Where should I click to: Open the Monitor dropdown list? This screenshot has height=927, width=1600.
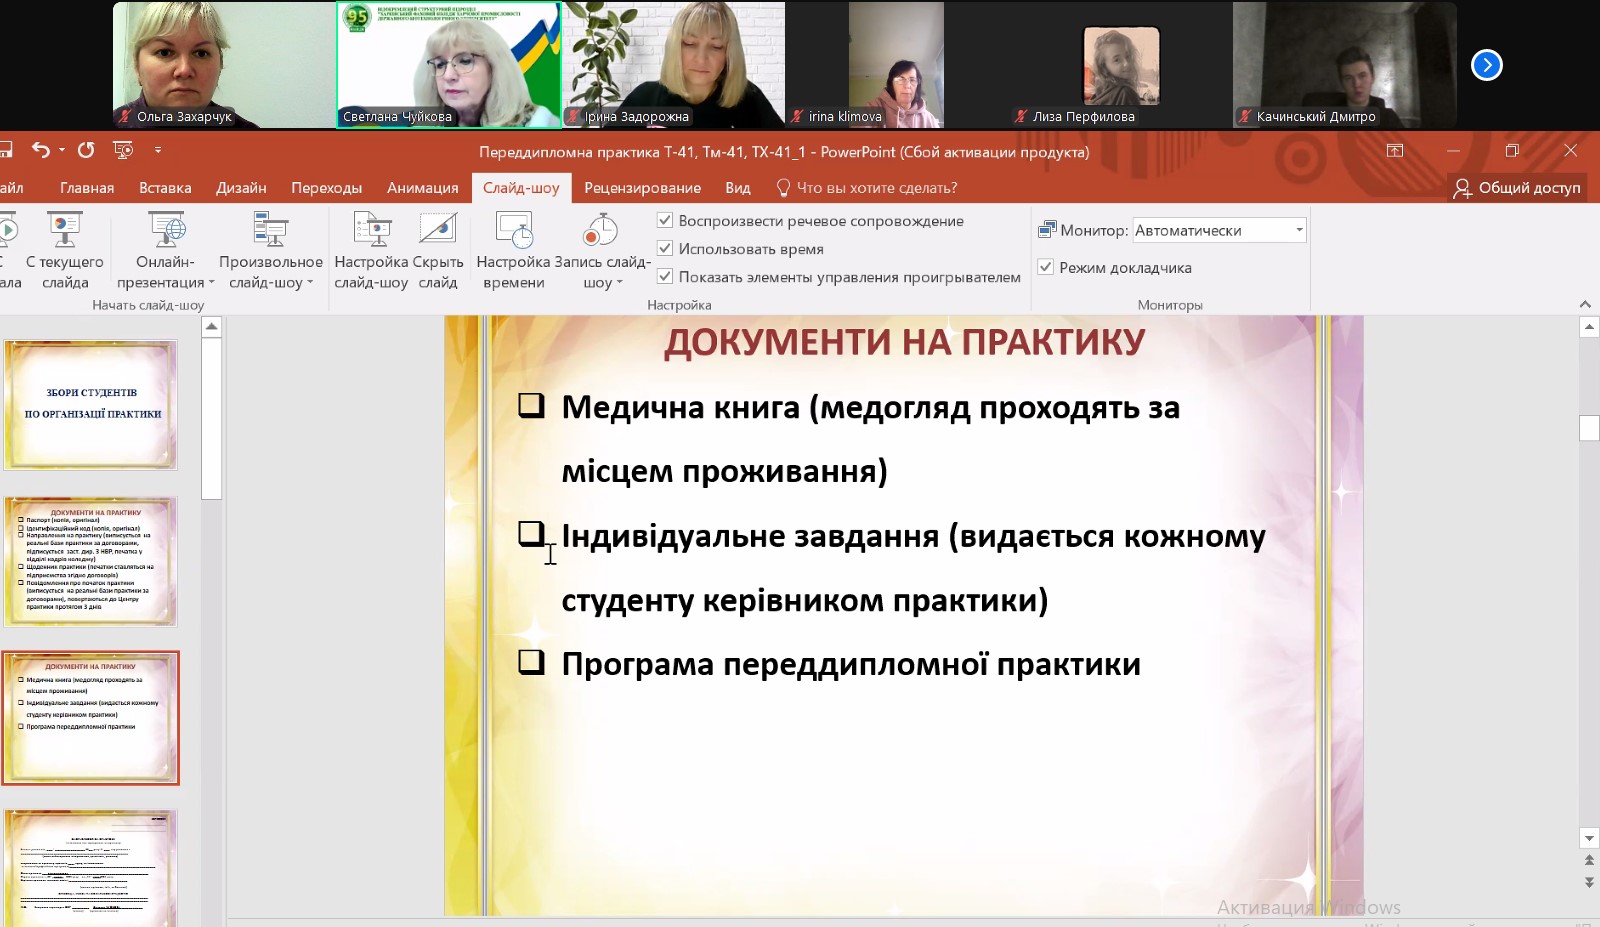tap(1298, 230)
